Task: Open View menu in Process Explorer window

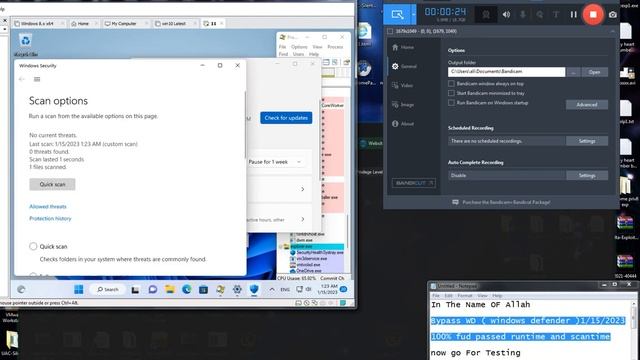Action: tap(317, 47)
